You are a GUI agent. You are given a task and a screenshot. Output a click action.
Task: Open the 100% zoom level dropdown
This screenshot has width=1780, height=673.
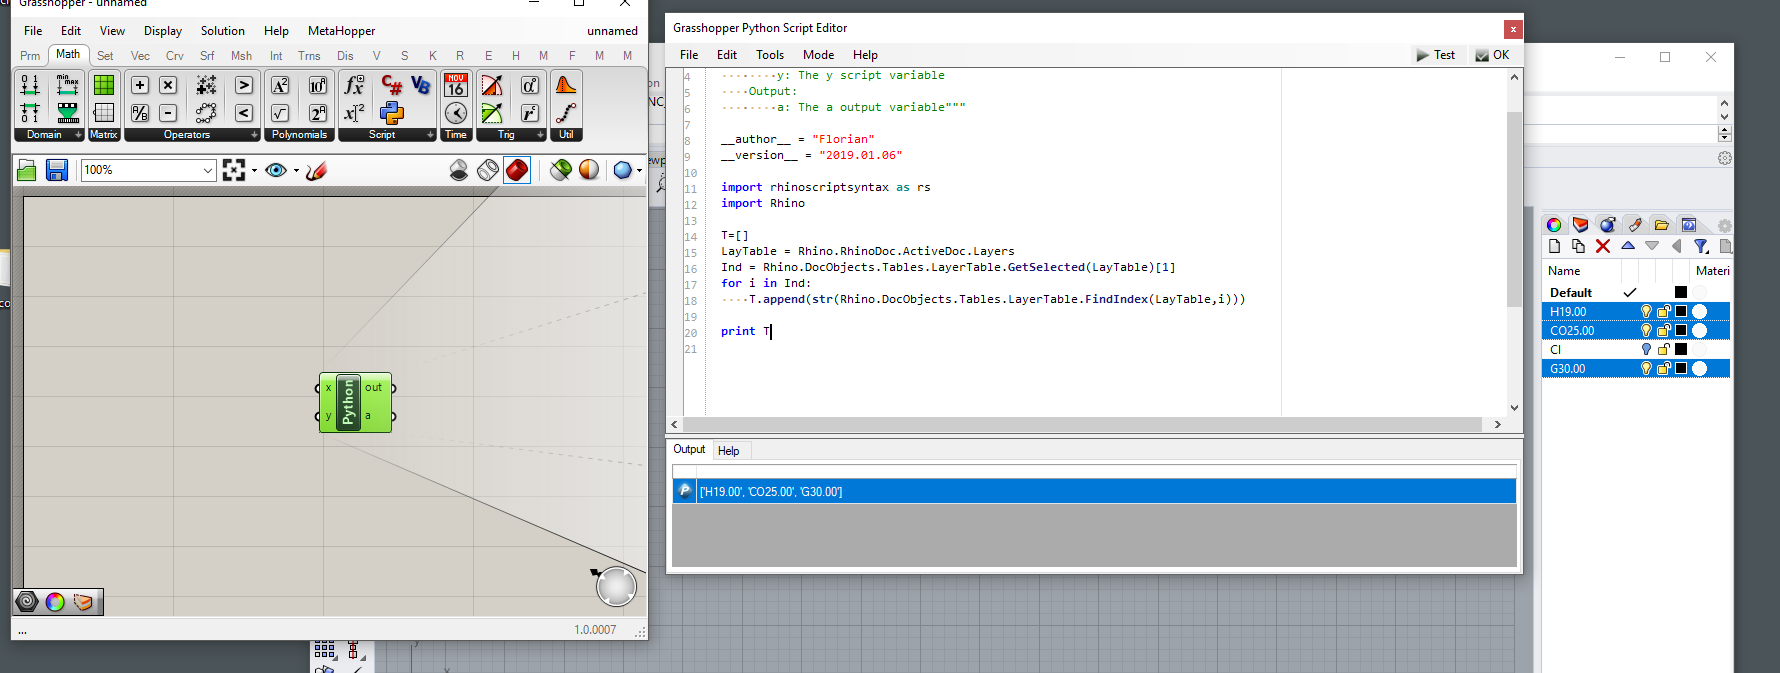[207, 171]
